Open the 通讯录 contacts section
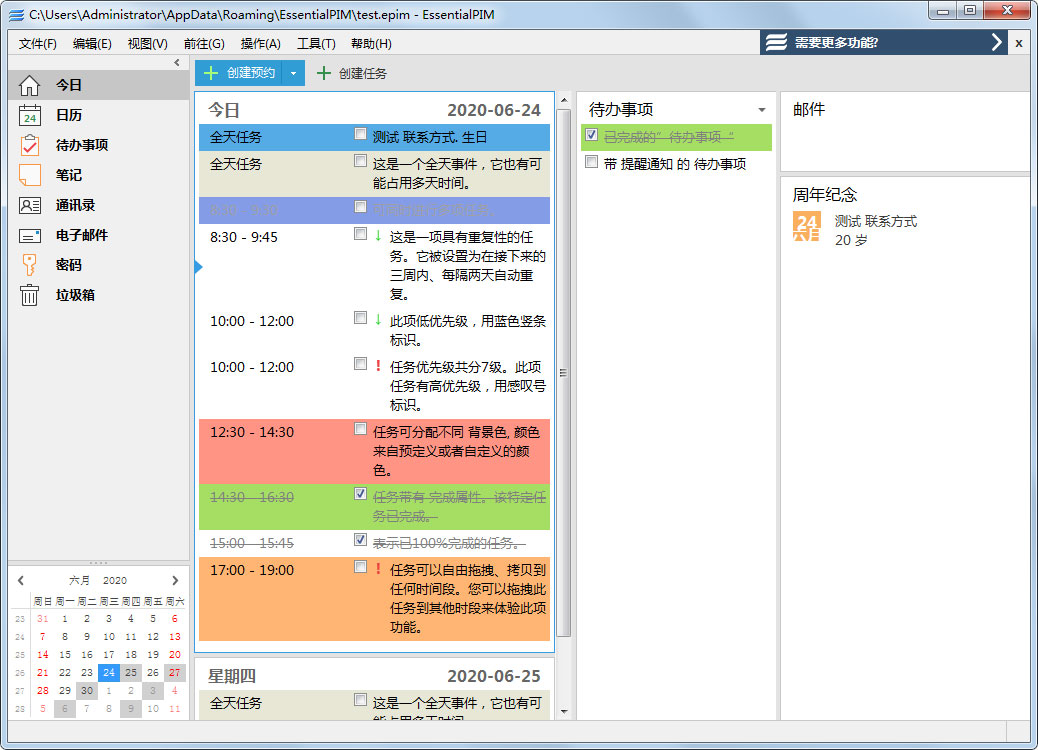The image size is (1038, 750). point(66,205)
